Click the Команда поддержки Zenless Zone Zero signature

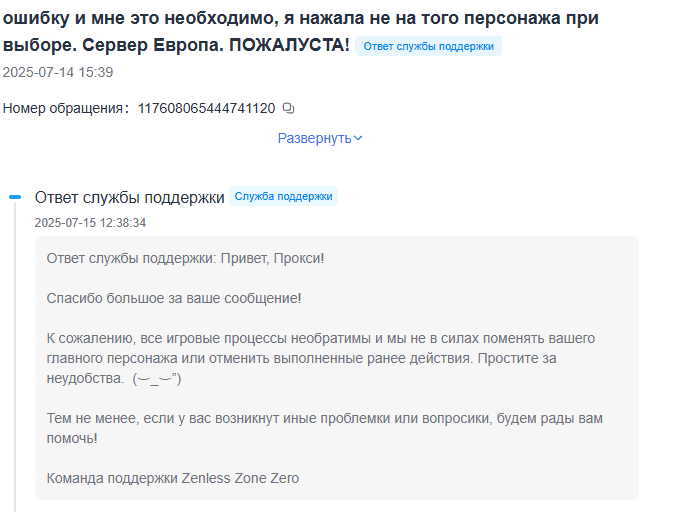tap(172, 478)
